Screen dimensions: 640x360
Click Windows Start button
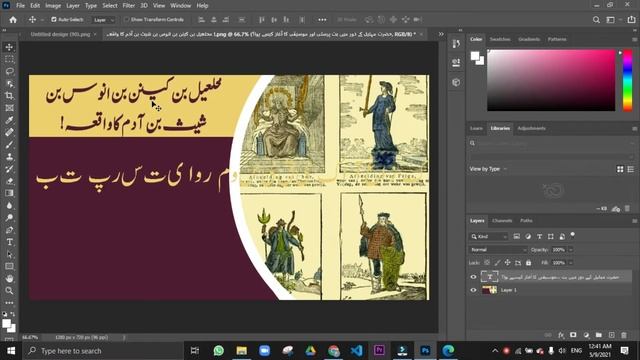click(11, 351)
